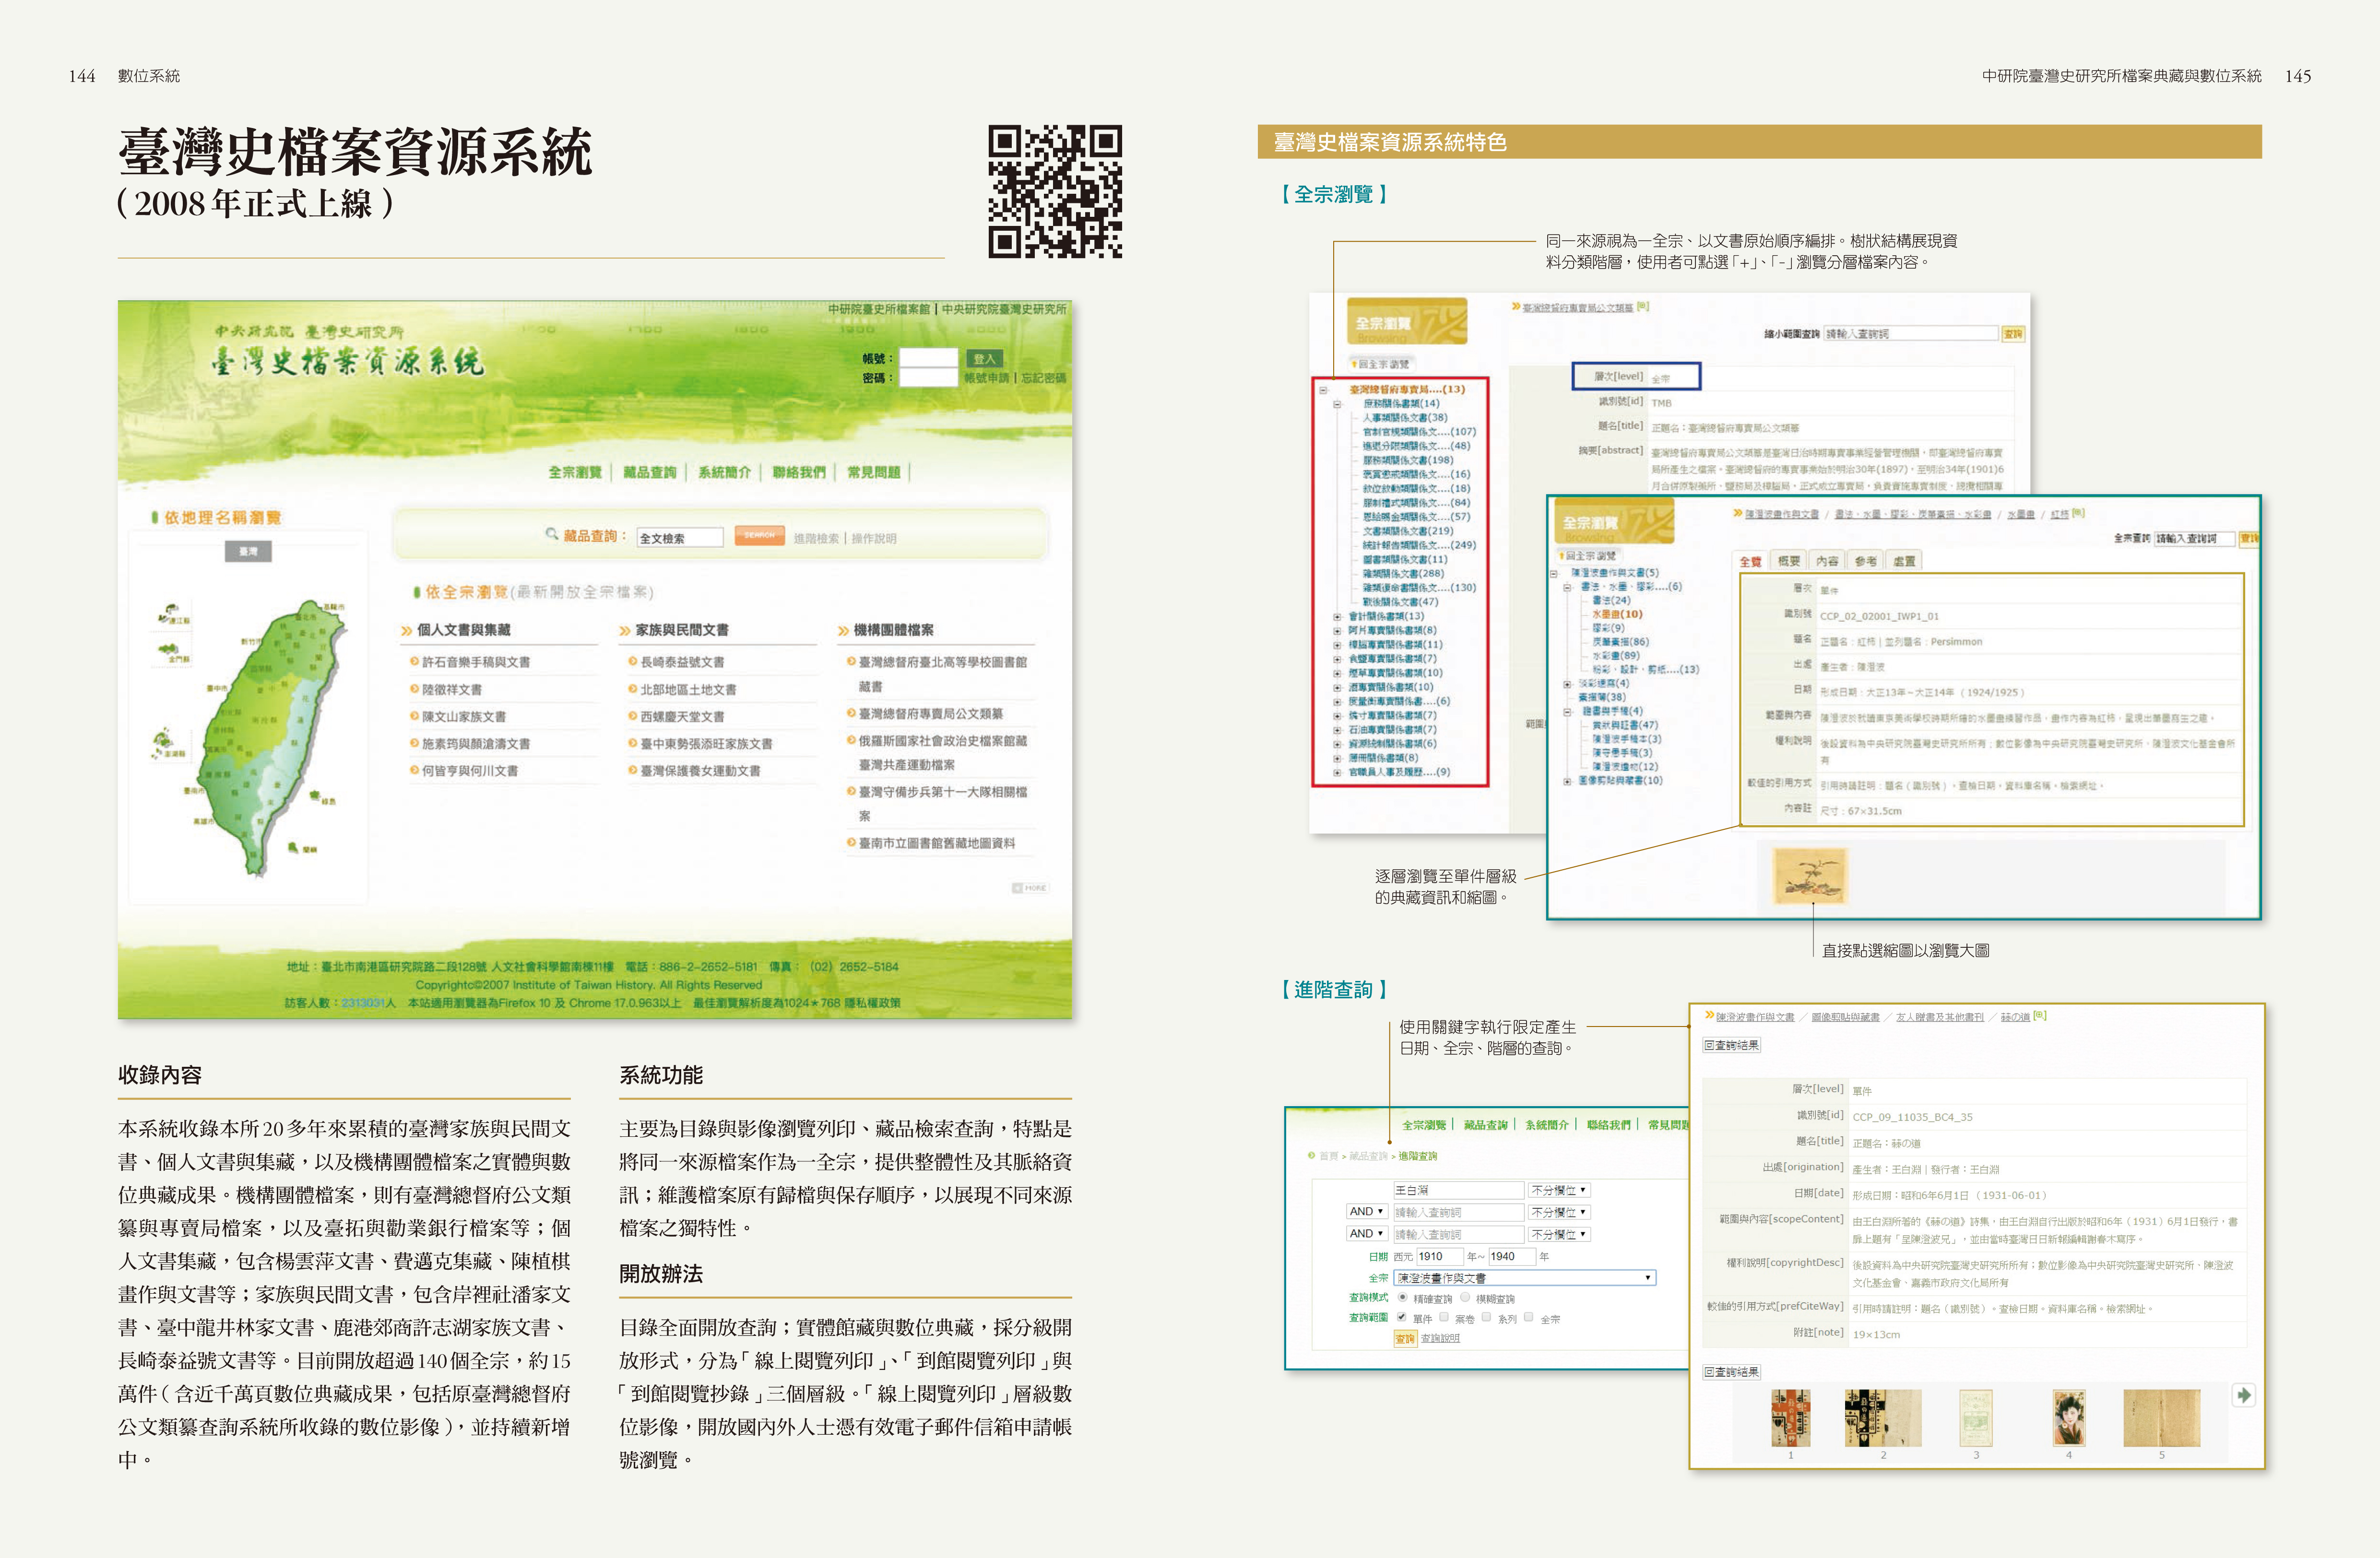Collapse the 臺灣總督府專賣局 root tree node
2380x1558 pixels.
tap(1323, 390)
